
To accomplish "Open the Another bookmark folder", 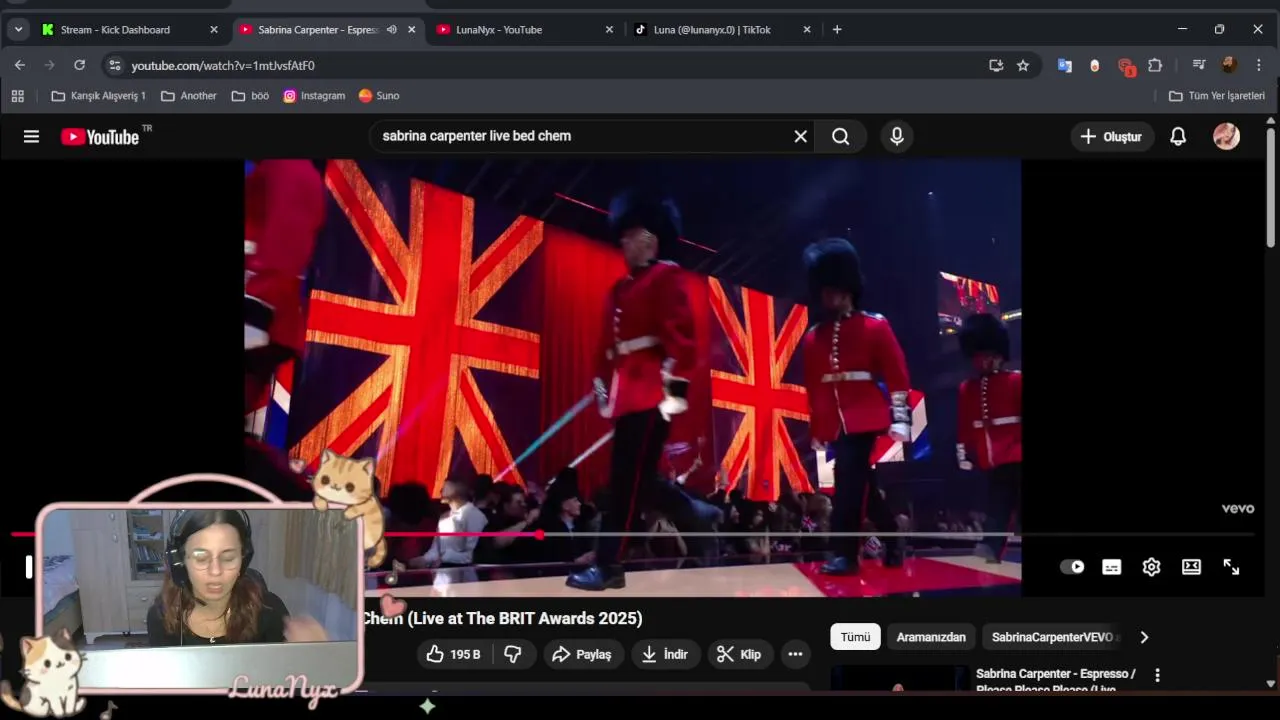I will click(188, 96).
